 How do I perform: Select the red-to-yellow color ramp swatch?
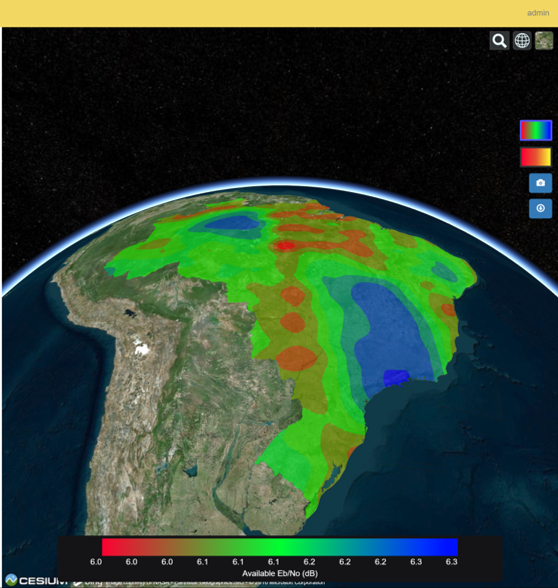536,157
